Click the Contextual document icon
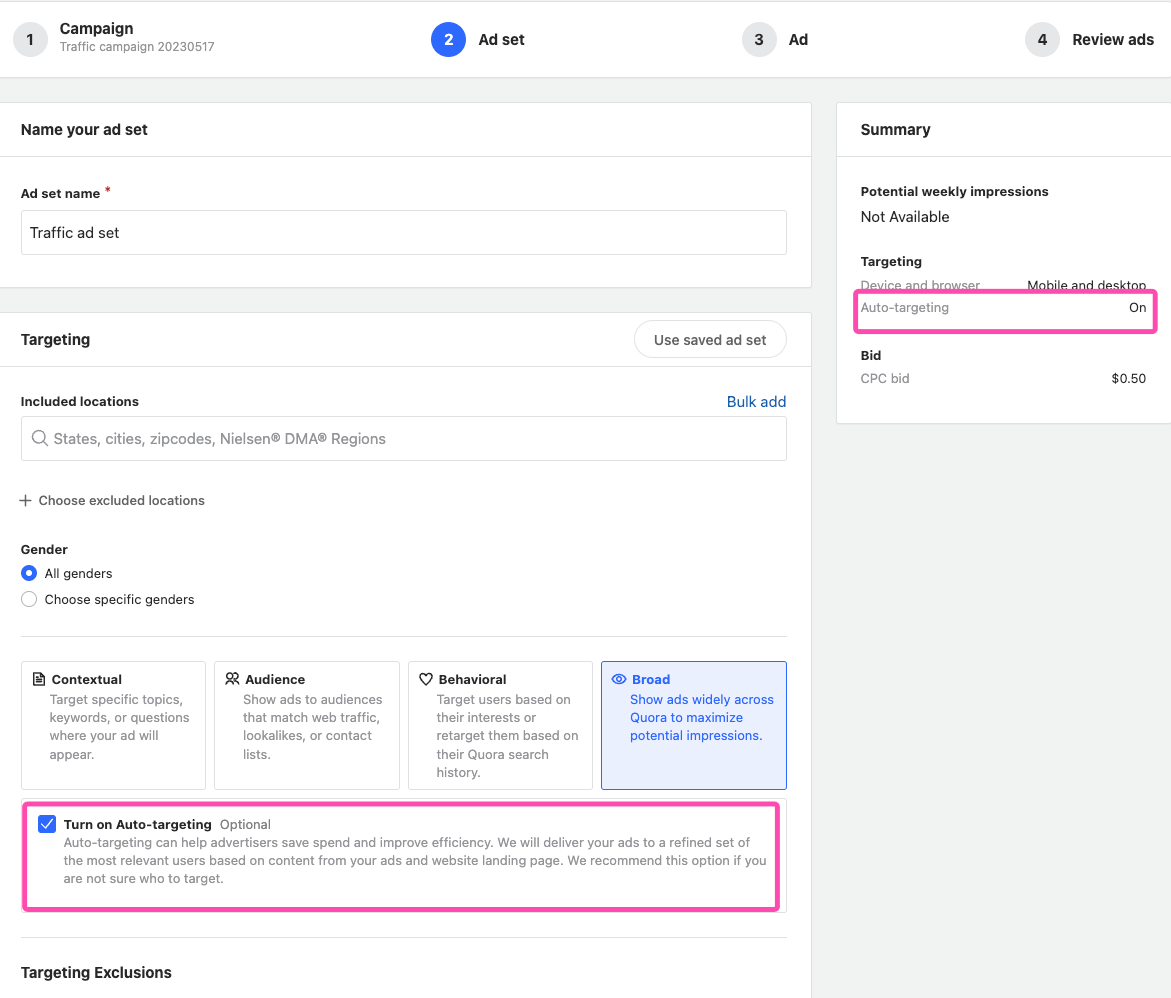This screenshot has width=1171, height=998. point(39,679)
